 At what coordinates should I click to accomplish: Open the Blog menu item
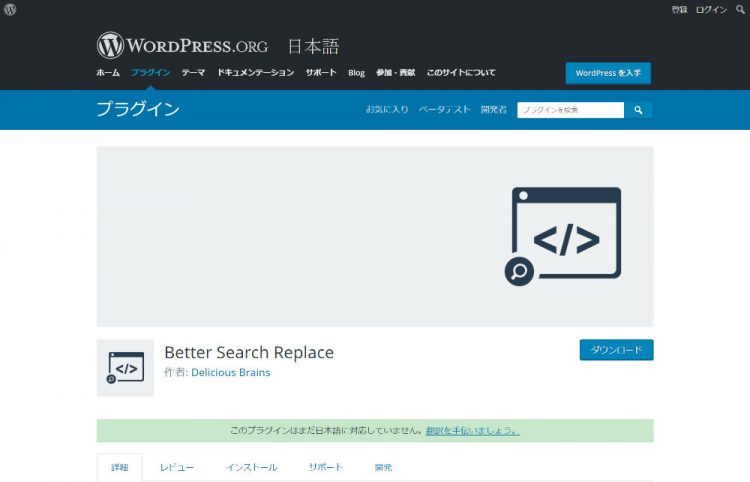[x=356, y=73]
